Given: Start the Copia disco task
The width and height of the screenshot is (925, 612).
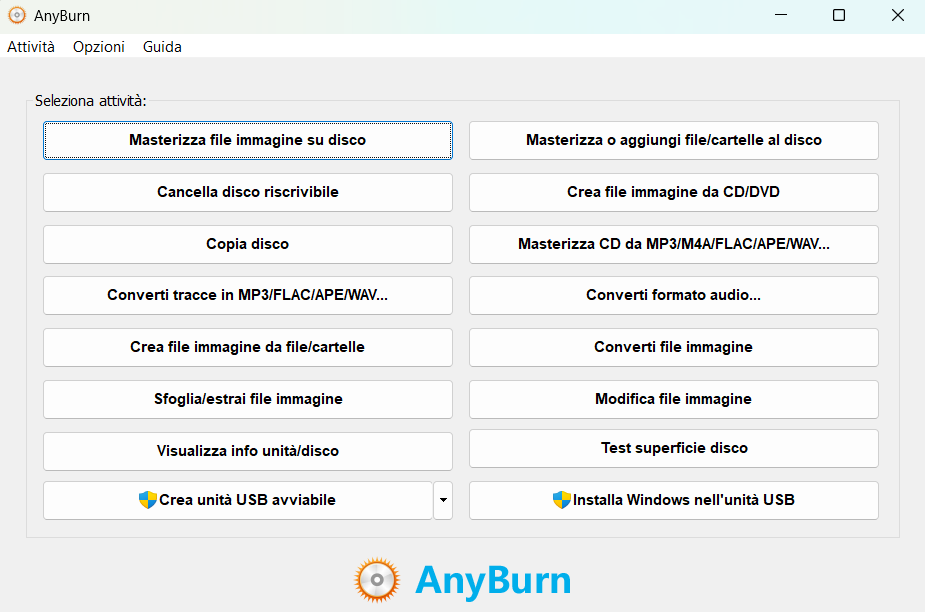Looking at the screenshot, I should 248,244.
